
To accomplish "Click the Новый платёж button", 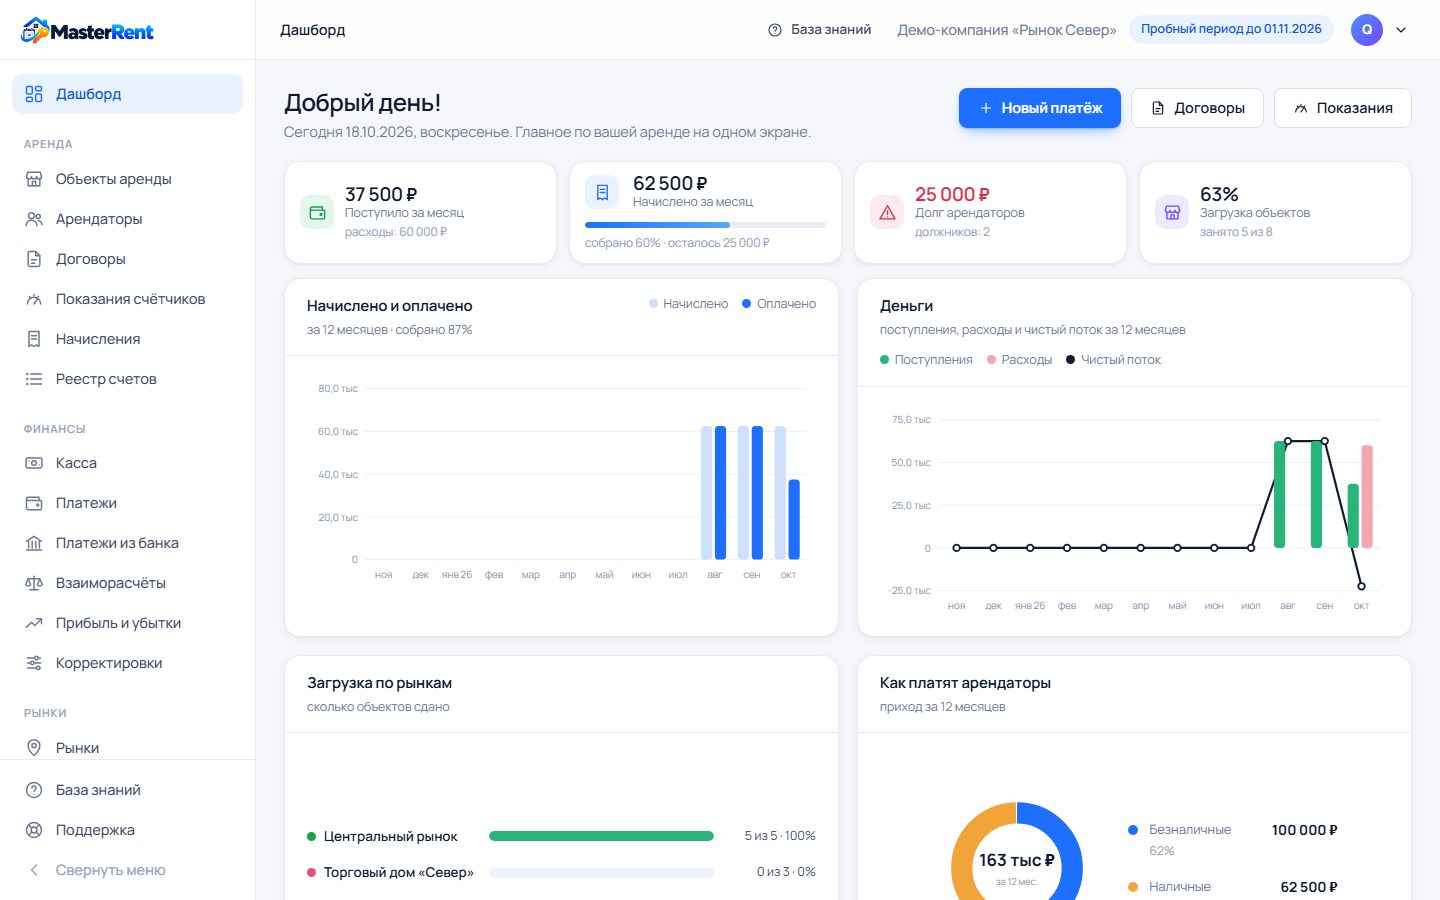I will [1040, 108].
